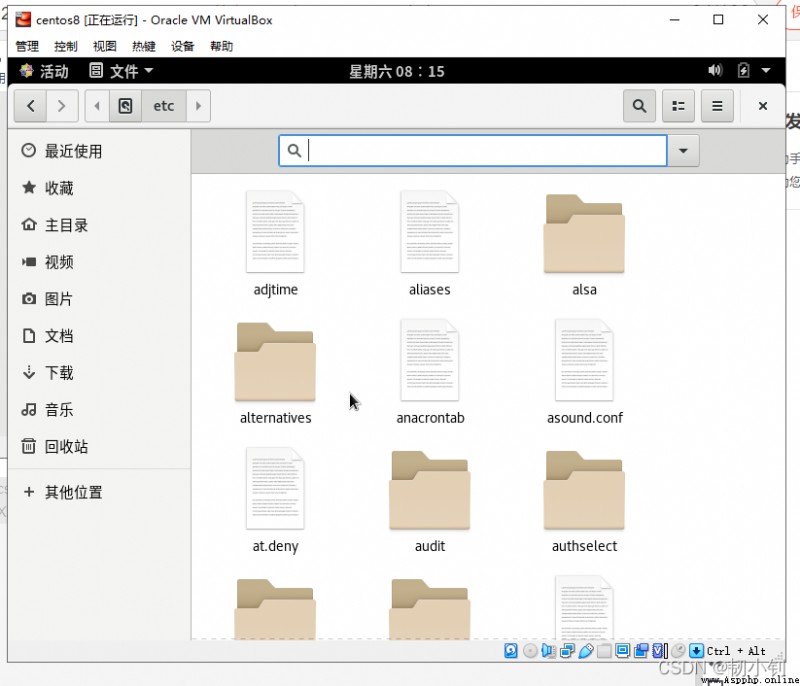The height and width of the screenshot is (686, 800).
Task: Click the audio speaker status bar icon
Action: 548,651
